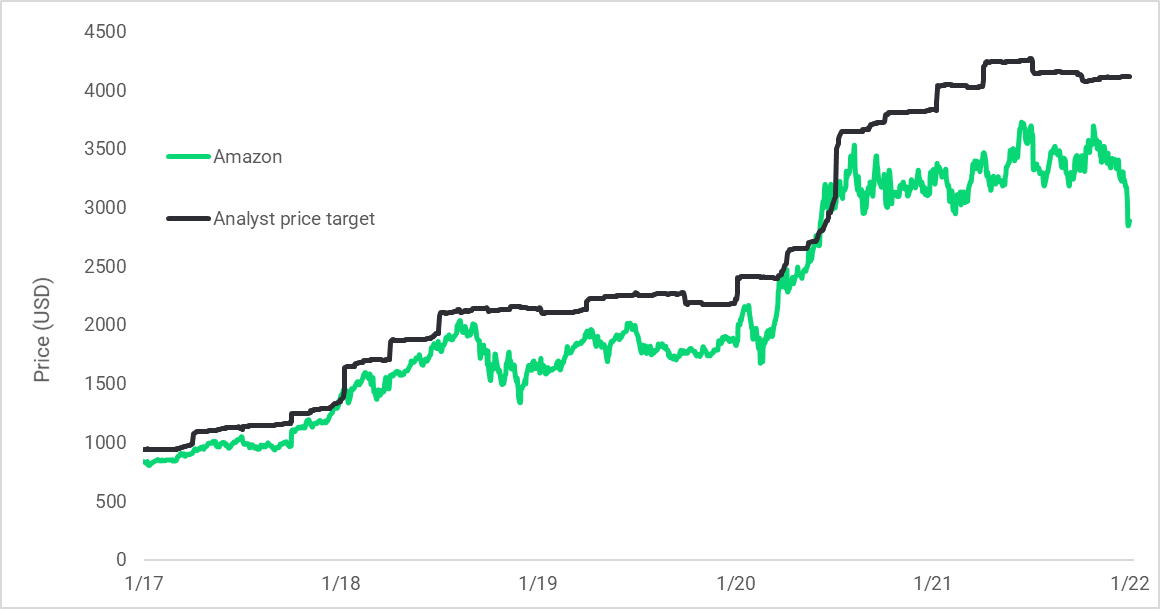Select the 2000 y-axis tick label
The height and width of the screenshot is (609, 1160).
[x=106, y=325]
